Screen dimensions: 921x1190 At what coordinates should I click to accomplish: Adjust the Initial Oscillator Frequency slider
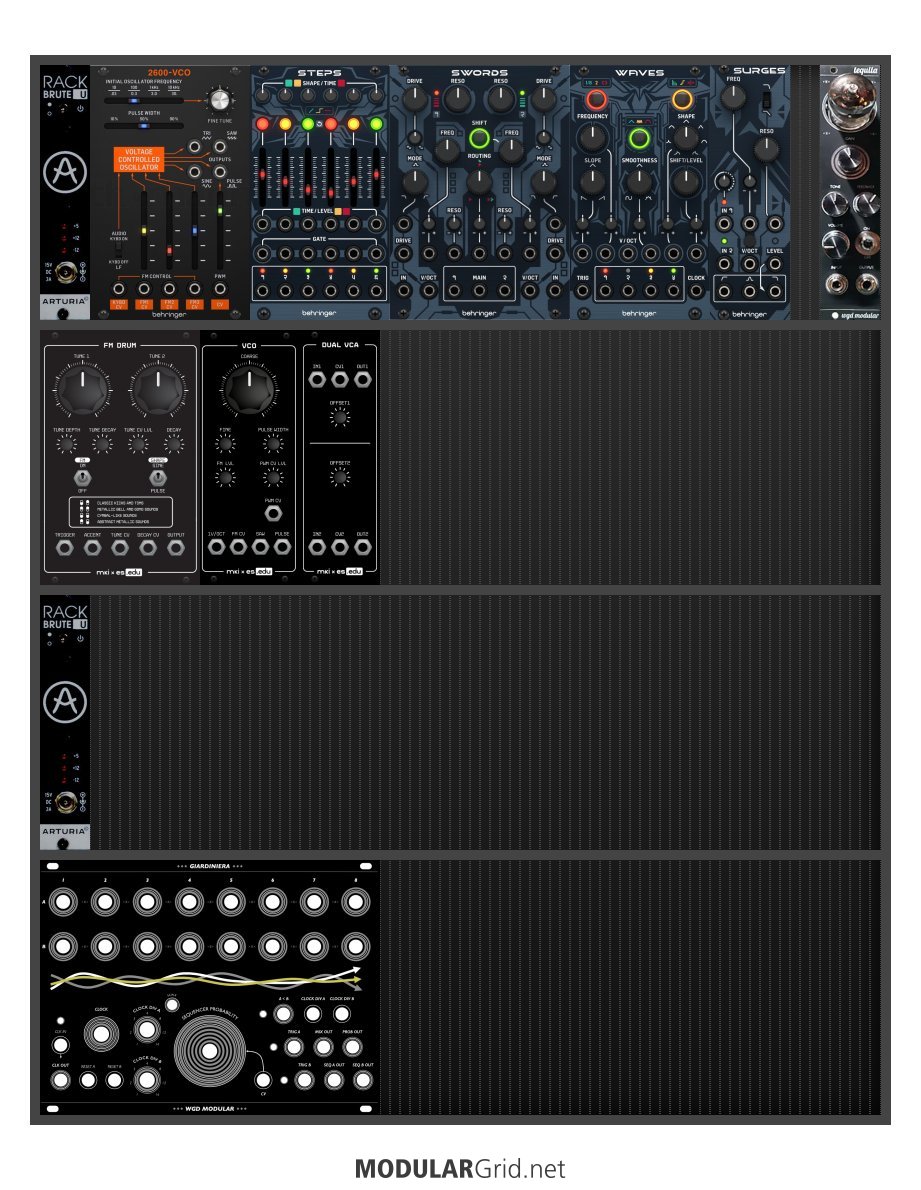point(143,100)
